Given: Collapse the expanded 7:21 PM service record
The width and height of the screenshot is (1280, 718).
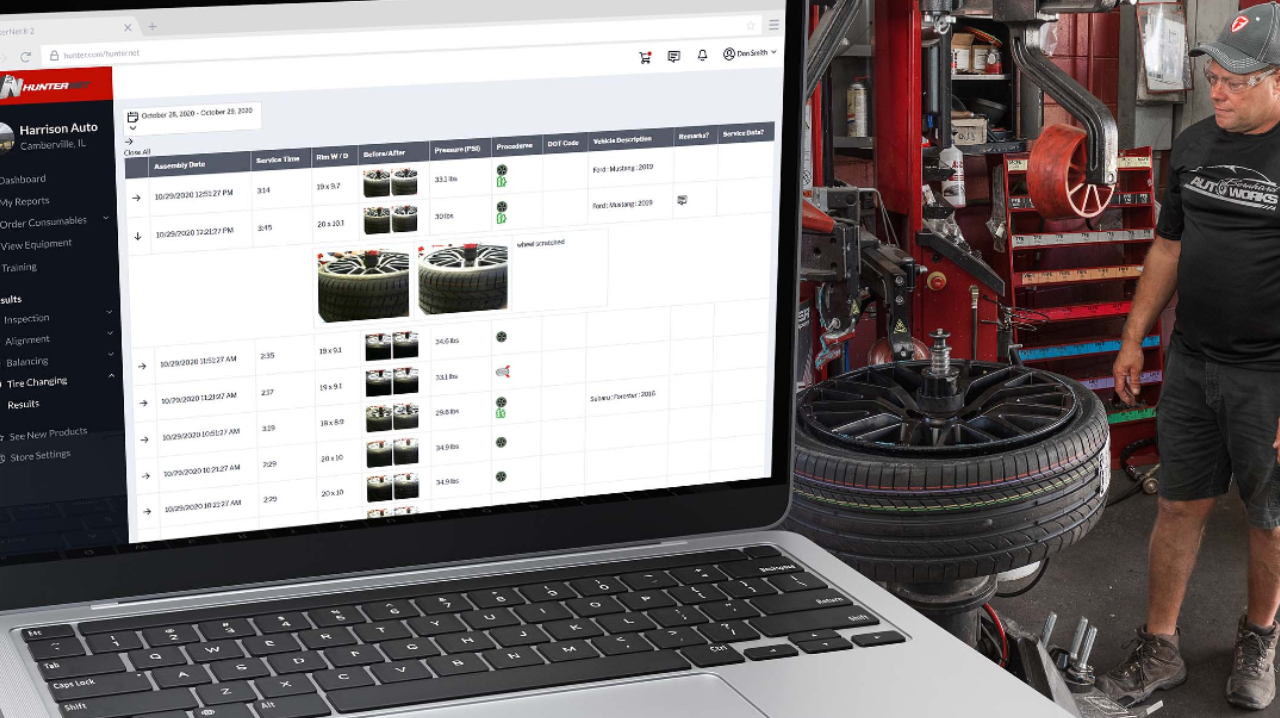Looking at the screenshot, I should pyautogui.click(x=136, y=237).
